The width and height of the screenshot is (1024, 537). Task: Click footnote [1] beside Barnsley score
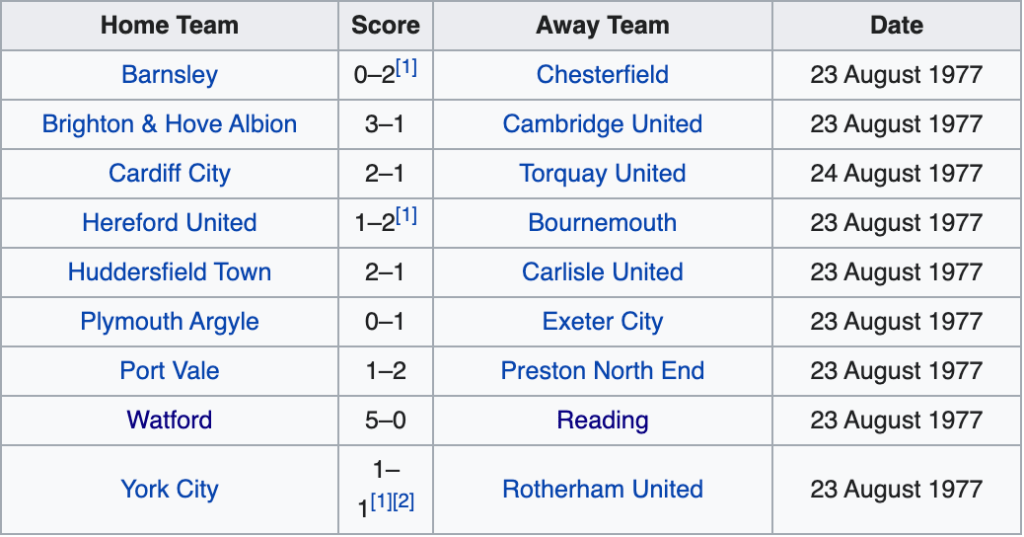(407, 67)
